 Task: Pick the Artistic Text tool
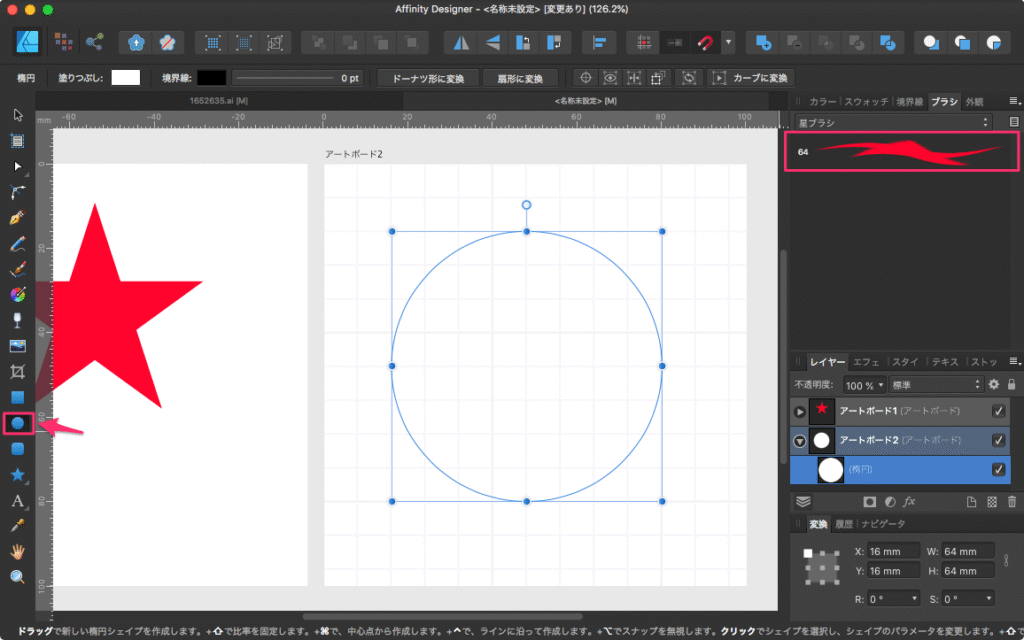click(x=17, y=501)
